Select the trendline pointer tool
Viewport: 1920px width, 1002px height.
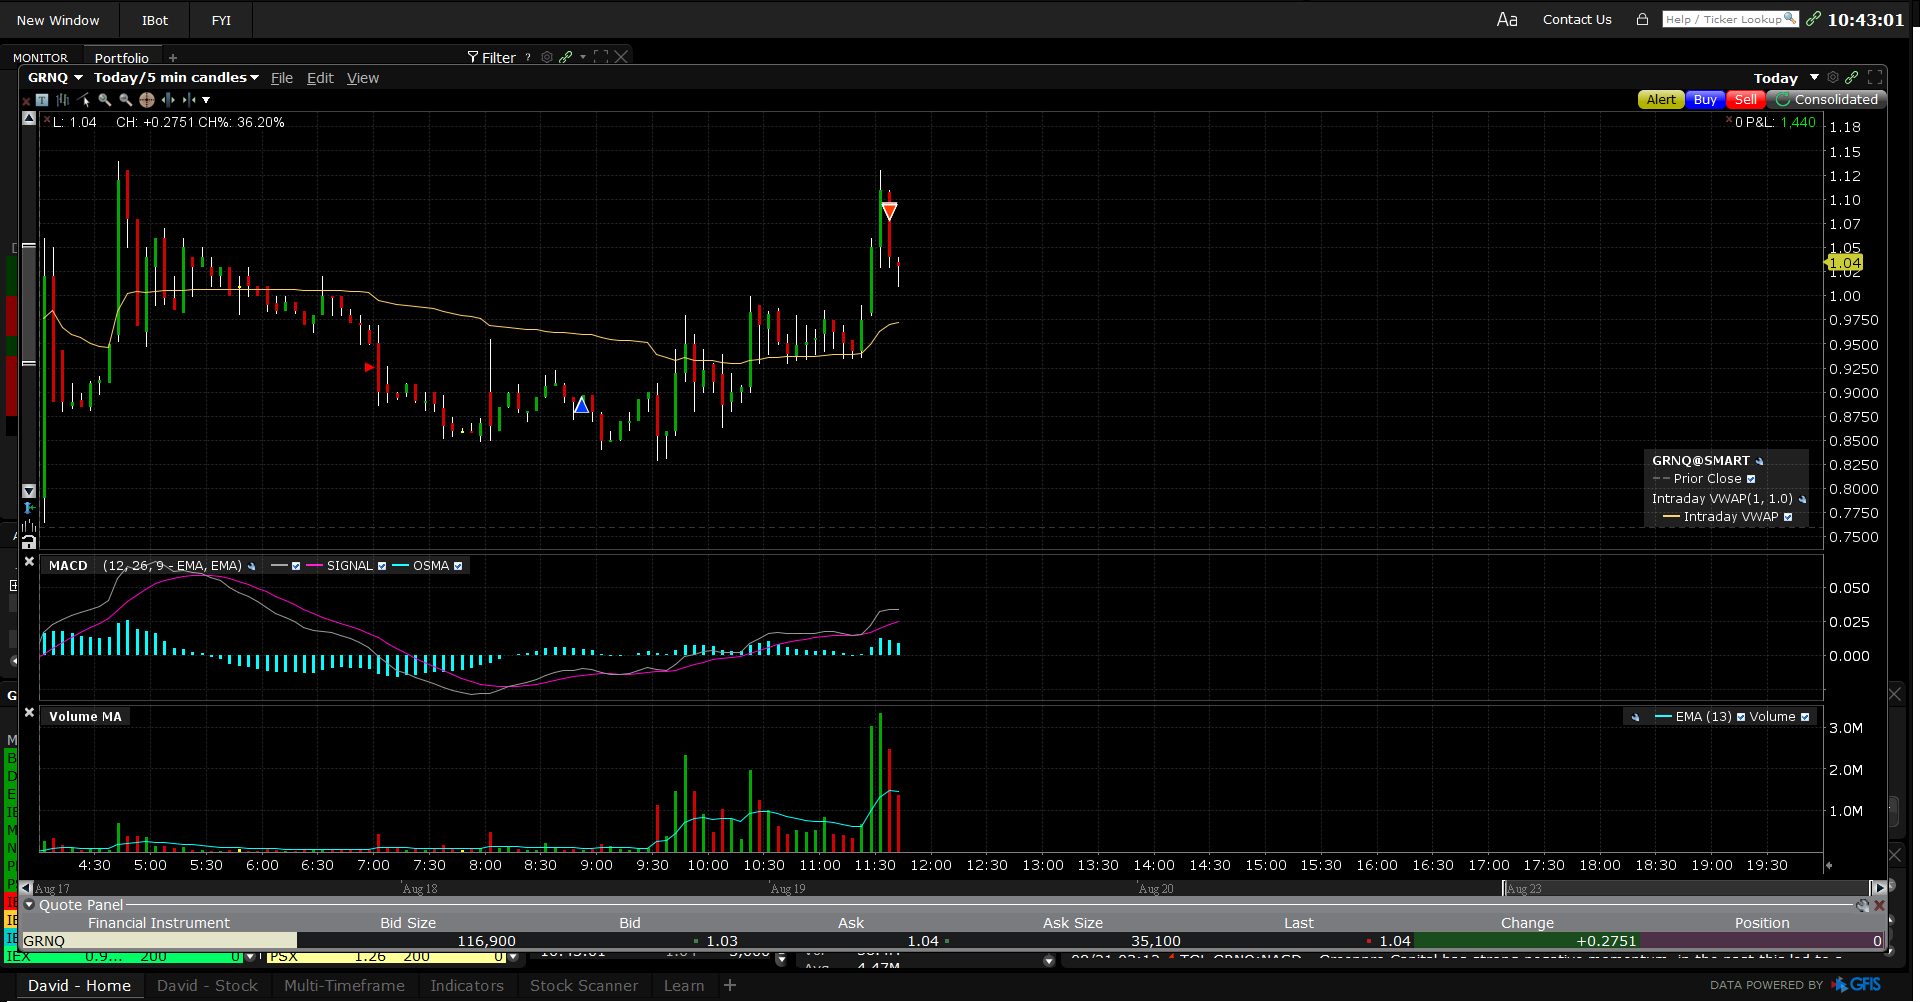click(x=84, y=100)
